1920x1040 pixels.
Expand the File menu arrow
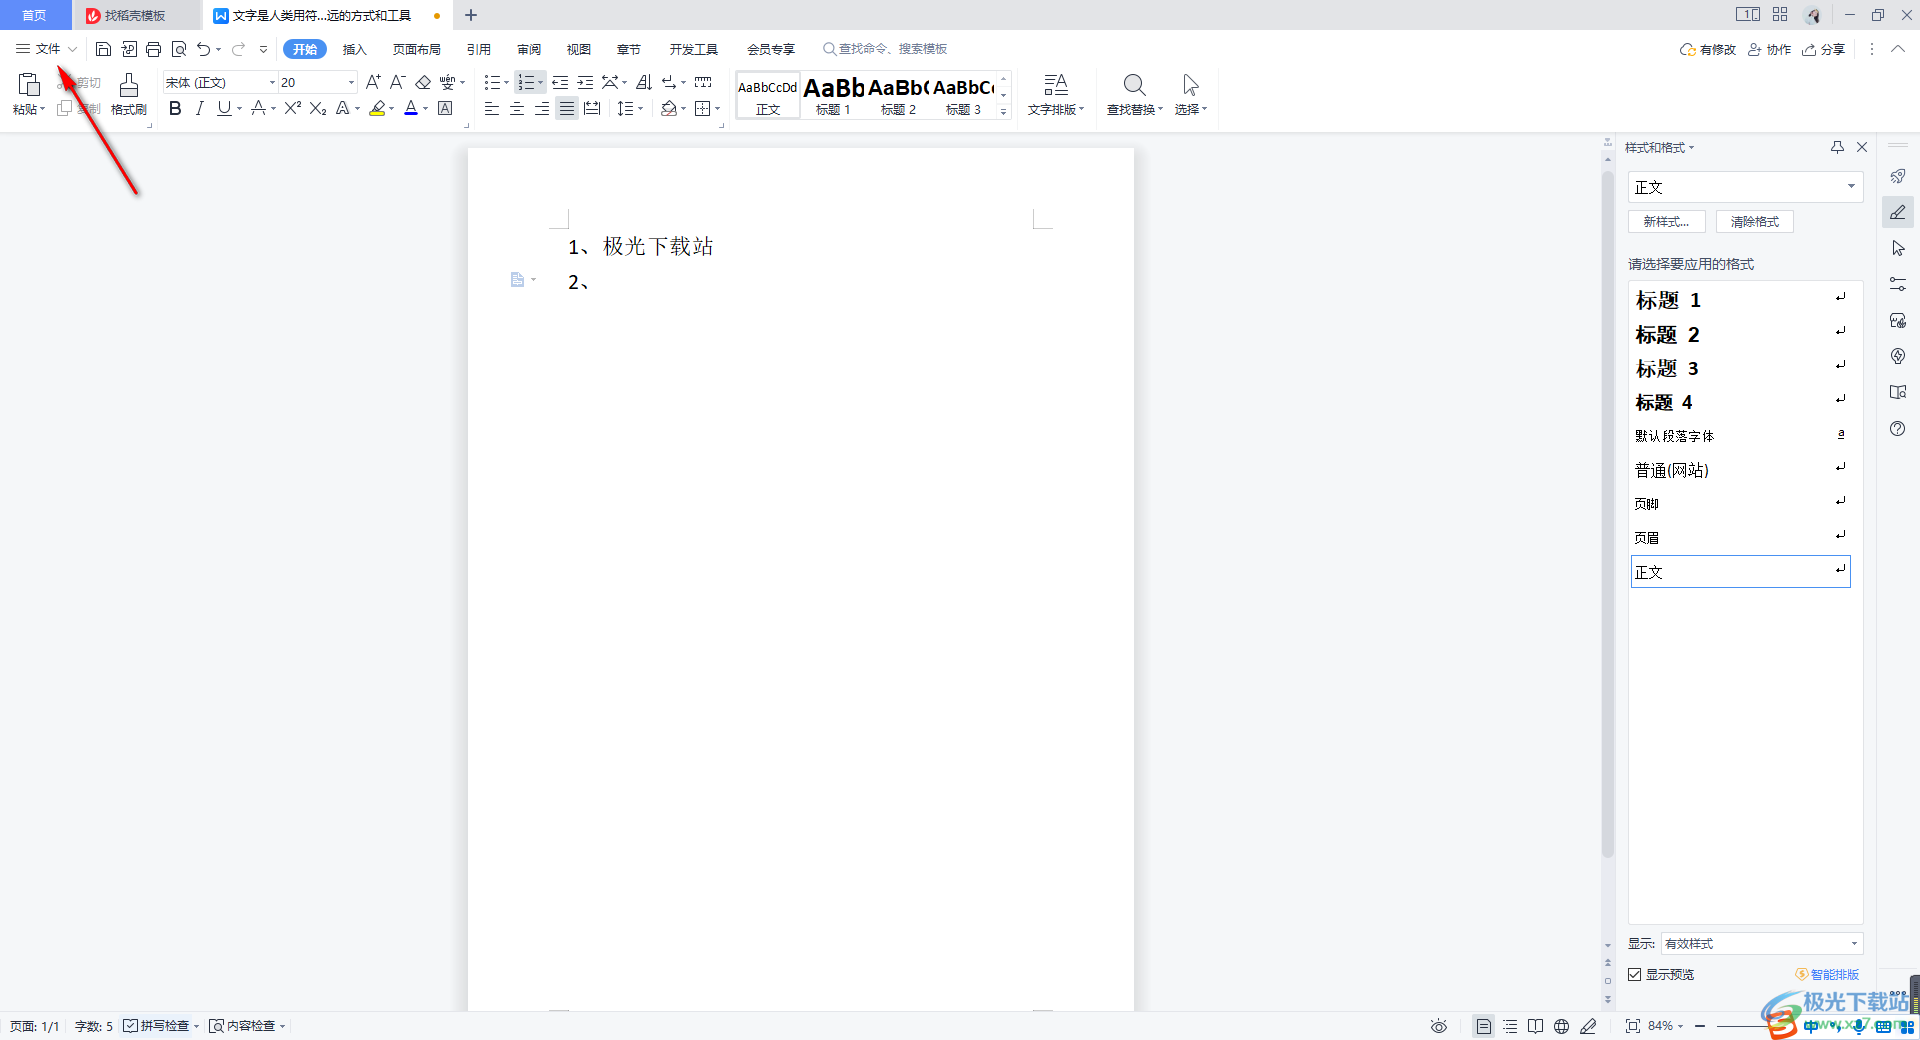(72, 49)
